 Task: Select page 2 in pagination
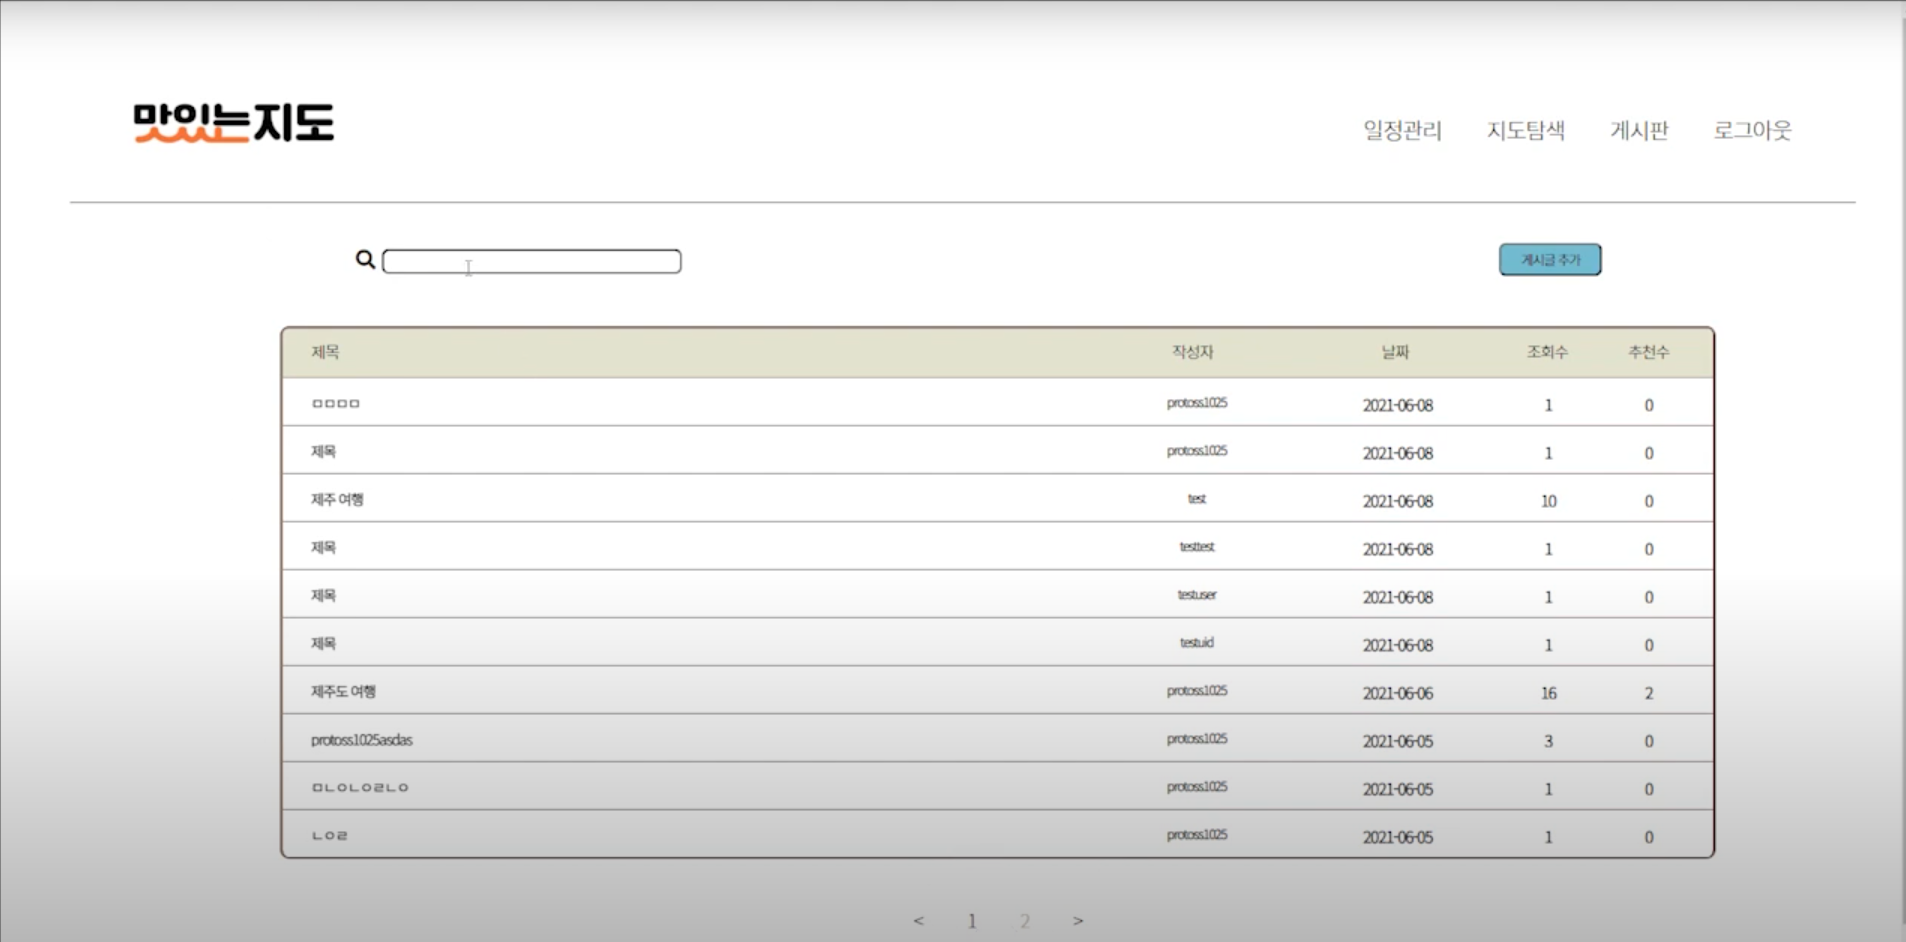point(1024,921)
